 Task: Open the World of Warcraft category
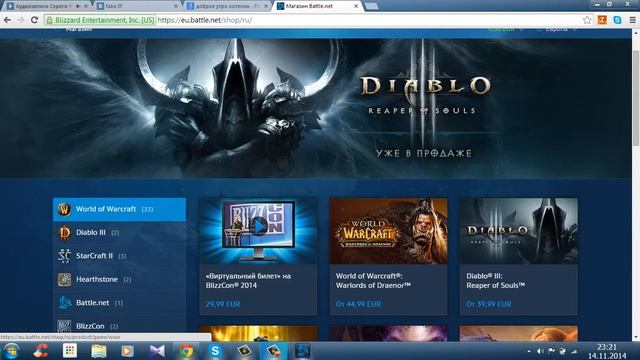pos(120,209)
